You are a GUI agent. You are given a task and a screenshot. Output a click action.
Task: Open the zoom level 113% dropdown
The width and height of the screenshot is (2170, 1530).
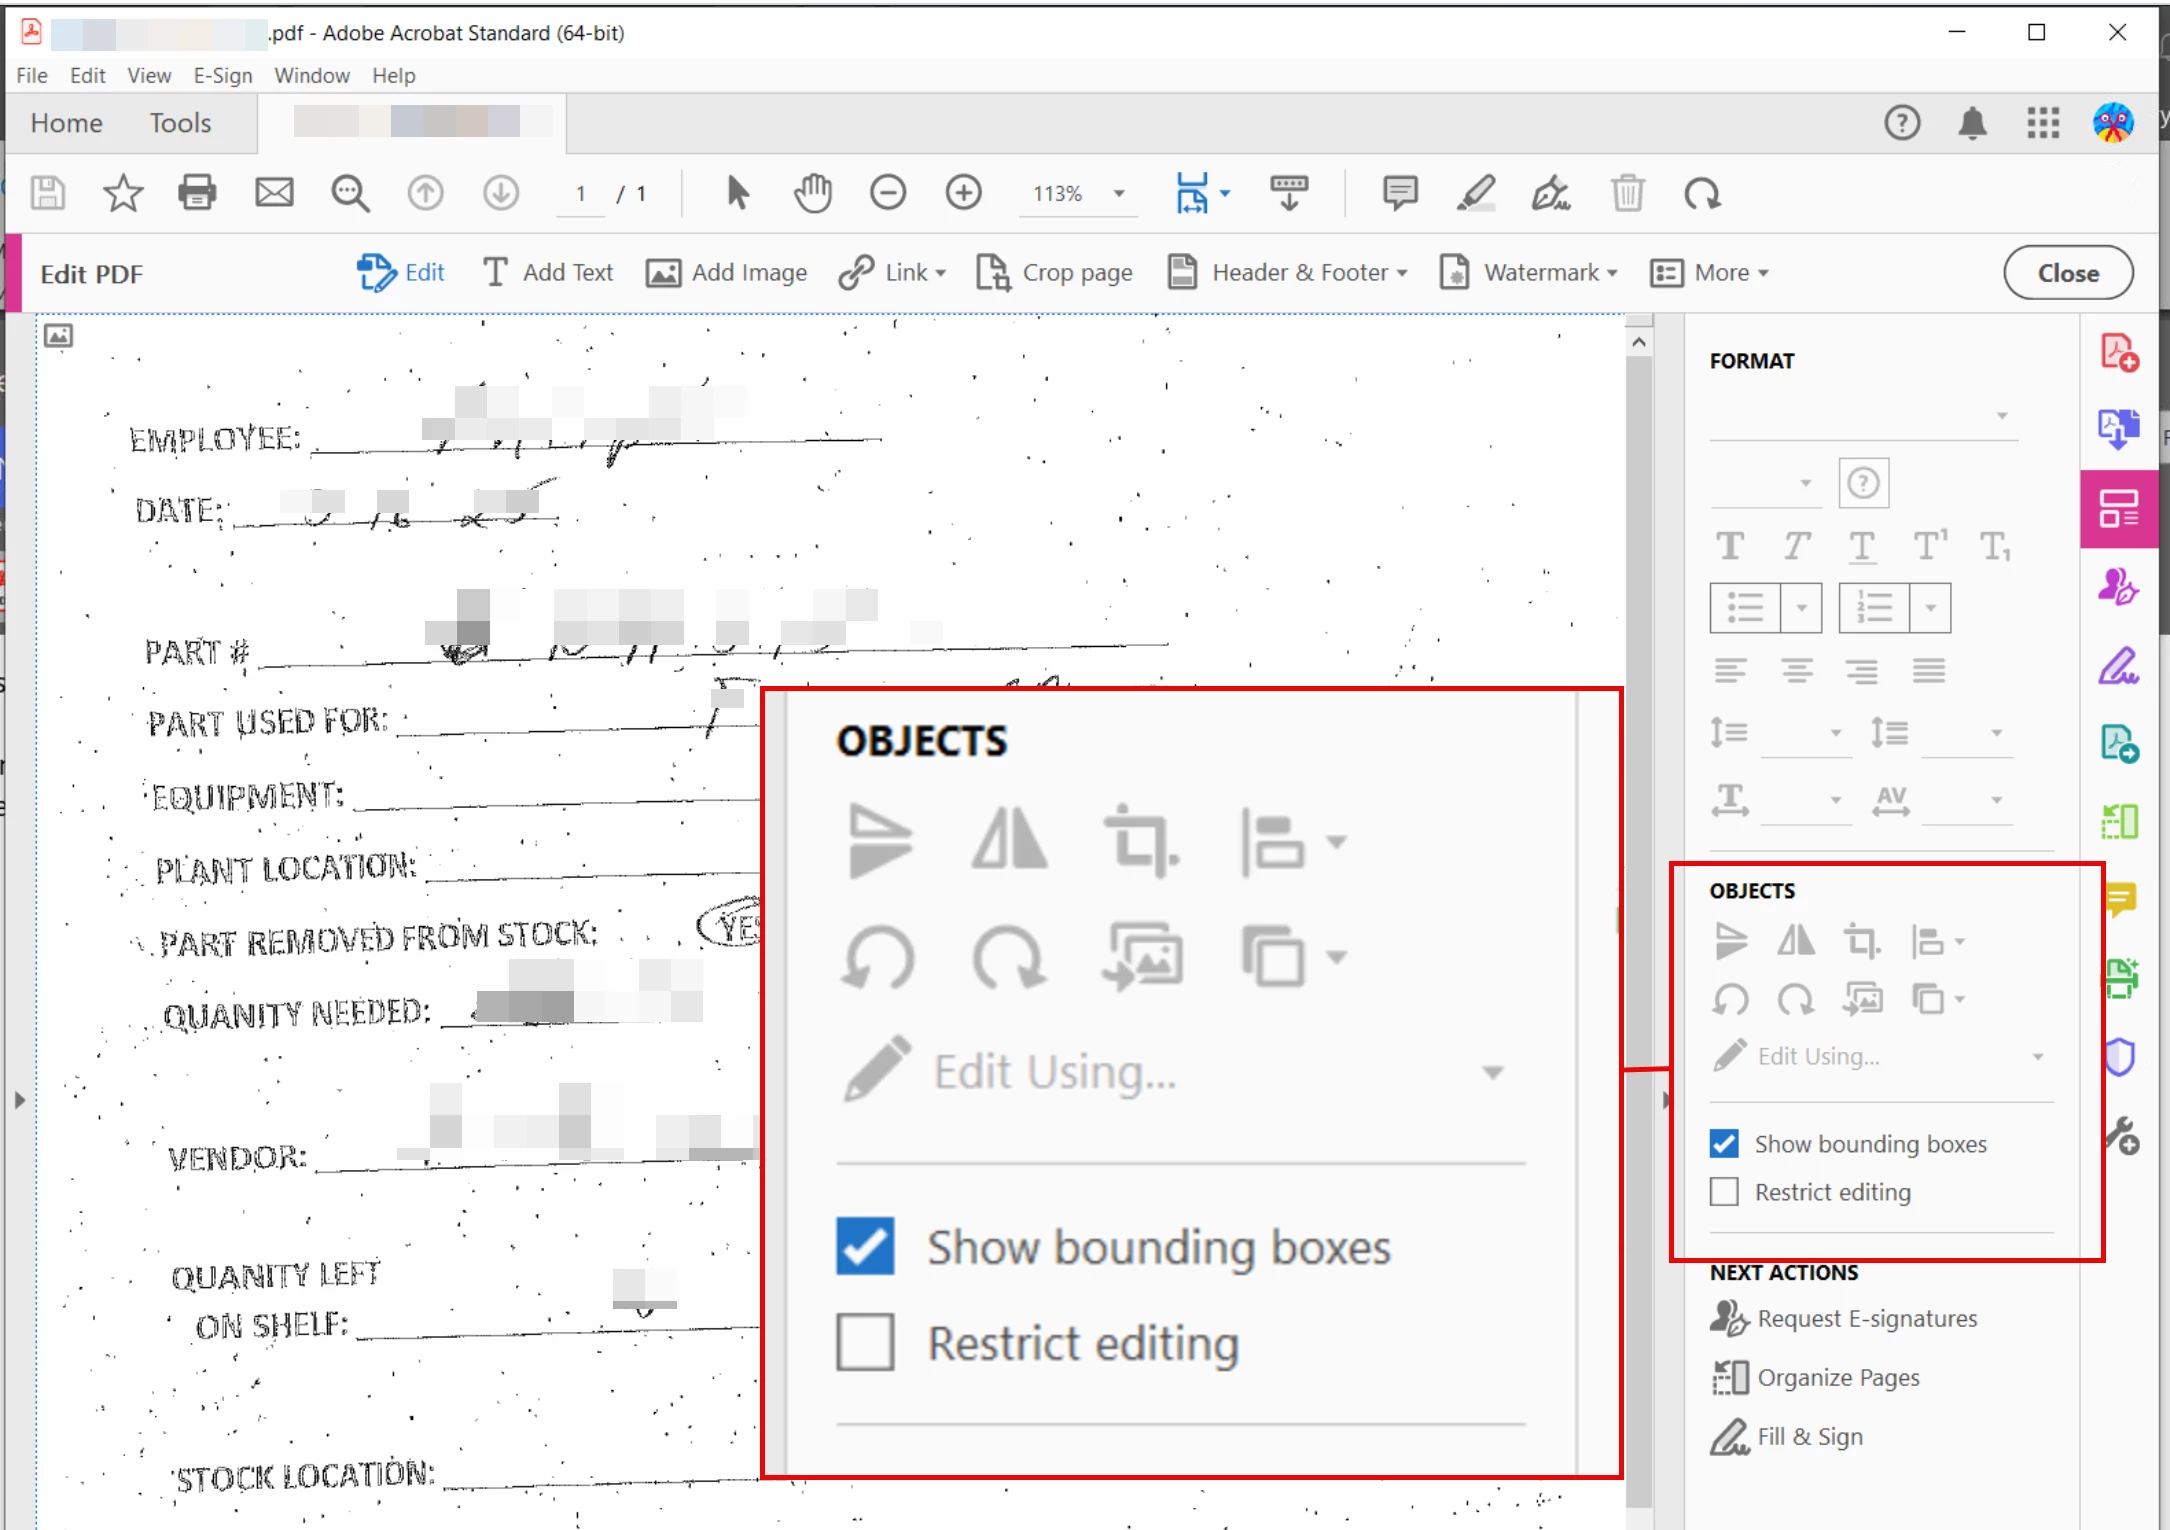1119,193
